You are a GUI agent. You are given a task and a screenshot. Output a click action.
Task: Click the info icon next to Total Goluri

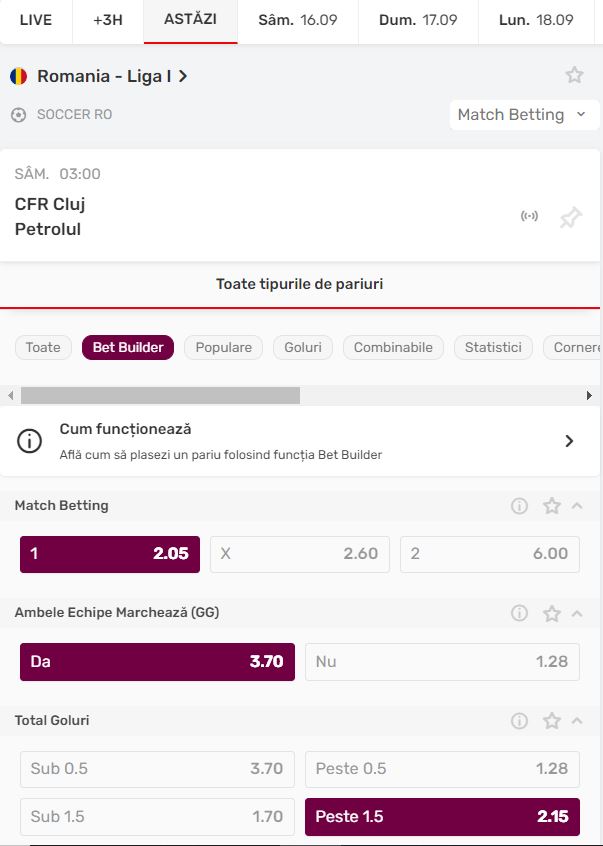[518, 721]
